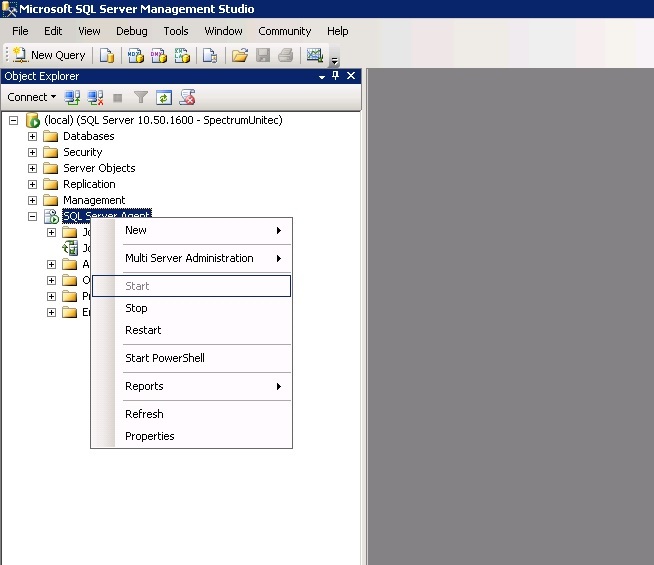Choose Refresh from the context menu
Image resolution: width=654 pixels, height=565 pixels.
(x=191, y=414)
